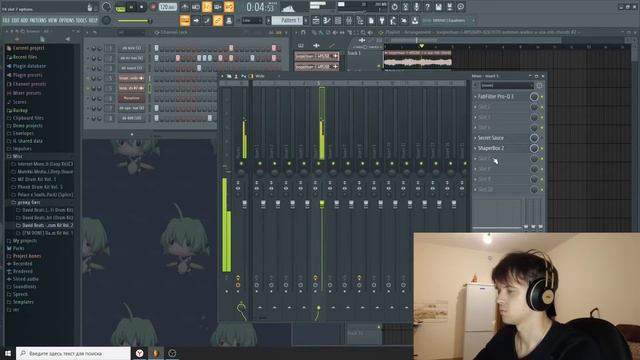Click the question mark help icon

coord(427,7)
